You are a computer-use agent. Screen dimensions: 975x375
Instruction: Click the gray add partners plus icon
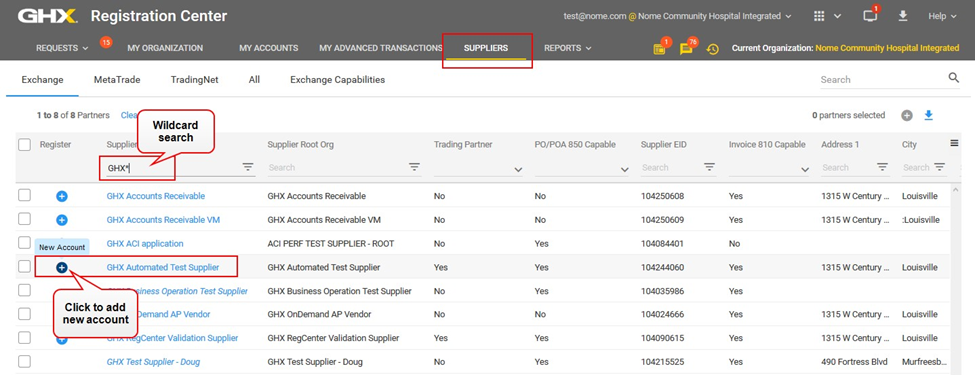907,115
